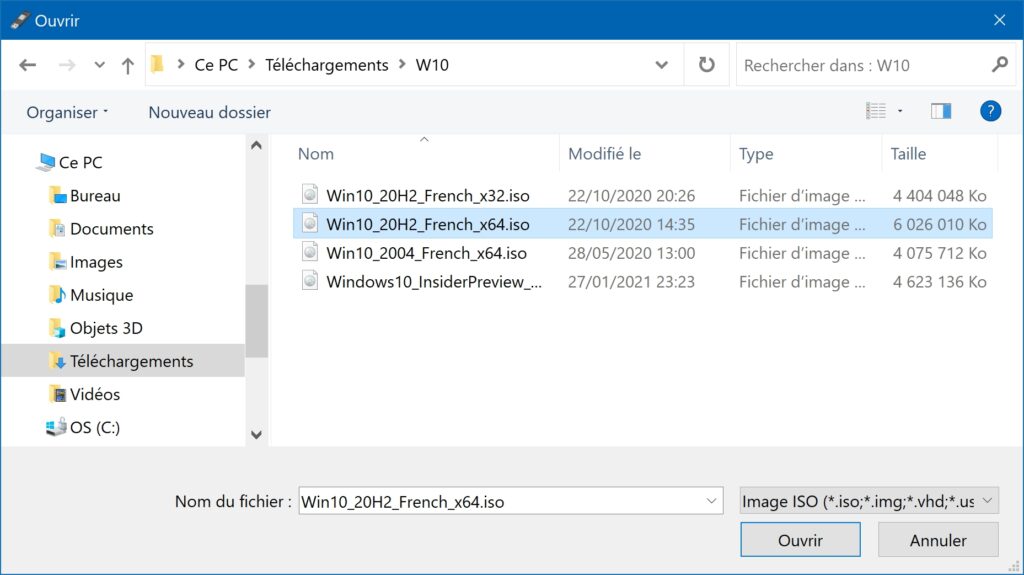Click the forward navigation arrow
This screenshot has width=1024, height=575.
coord(67,65)
